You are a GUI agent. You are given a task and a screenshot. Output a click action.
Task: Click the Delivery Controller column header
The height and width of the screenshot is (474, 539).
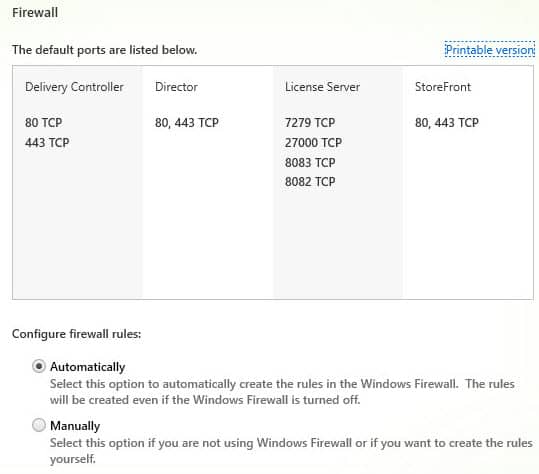click(74, 87)
